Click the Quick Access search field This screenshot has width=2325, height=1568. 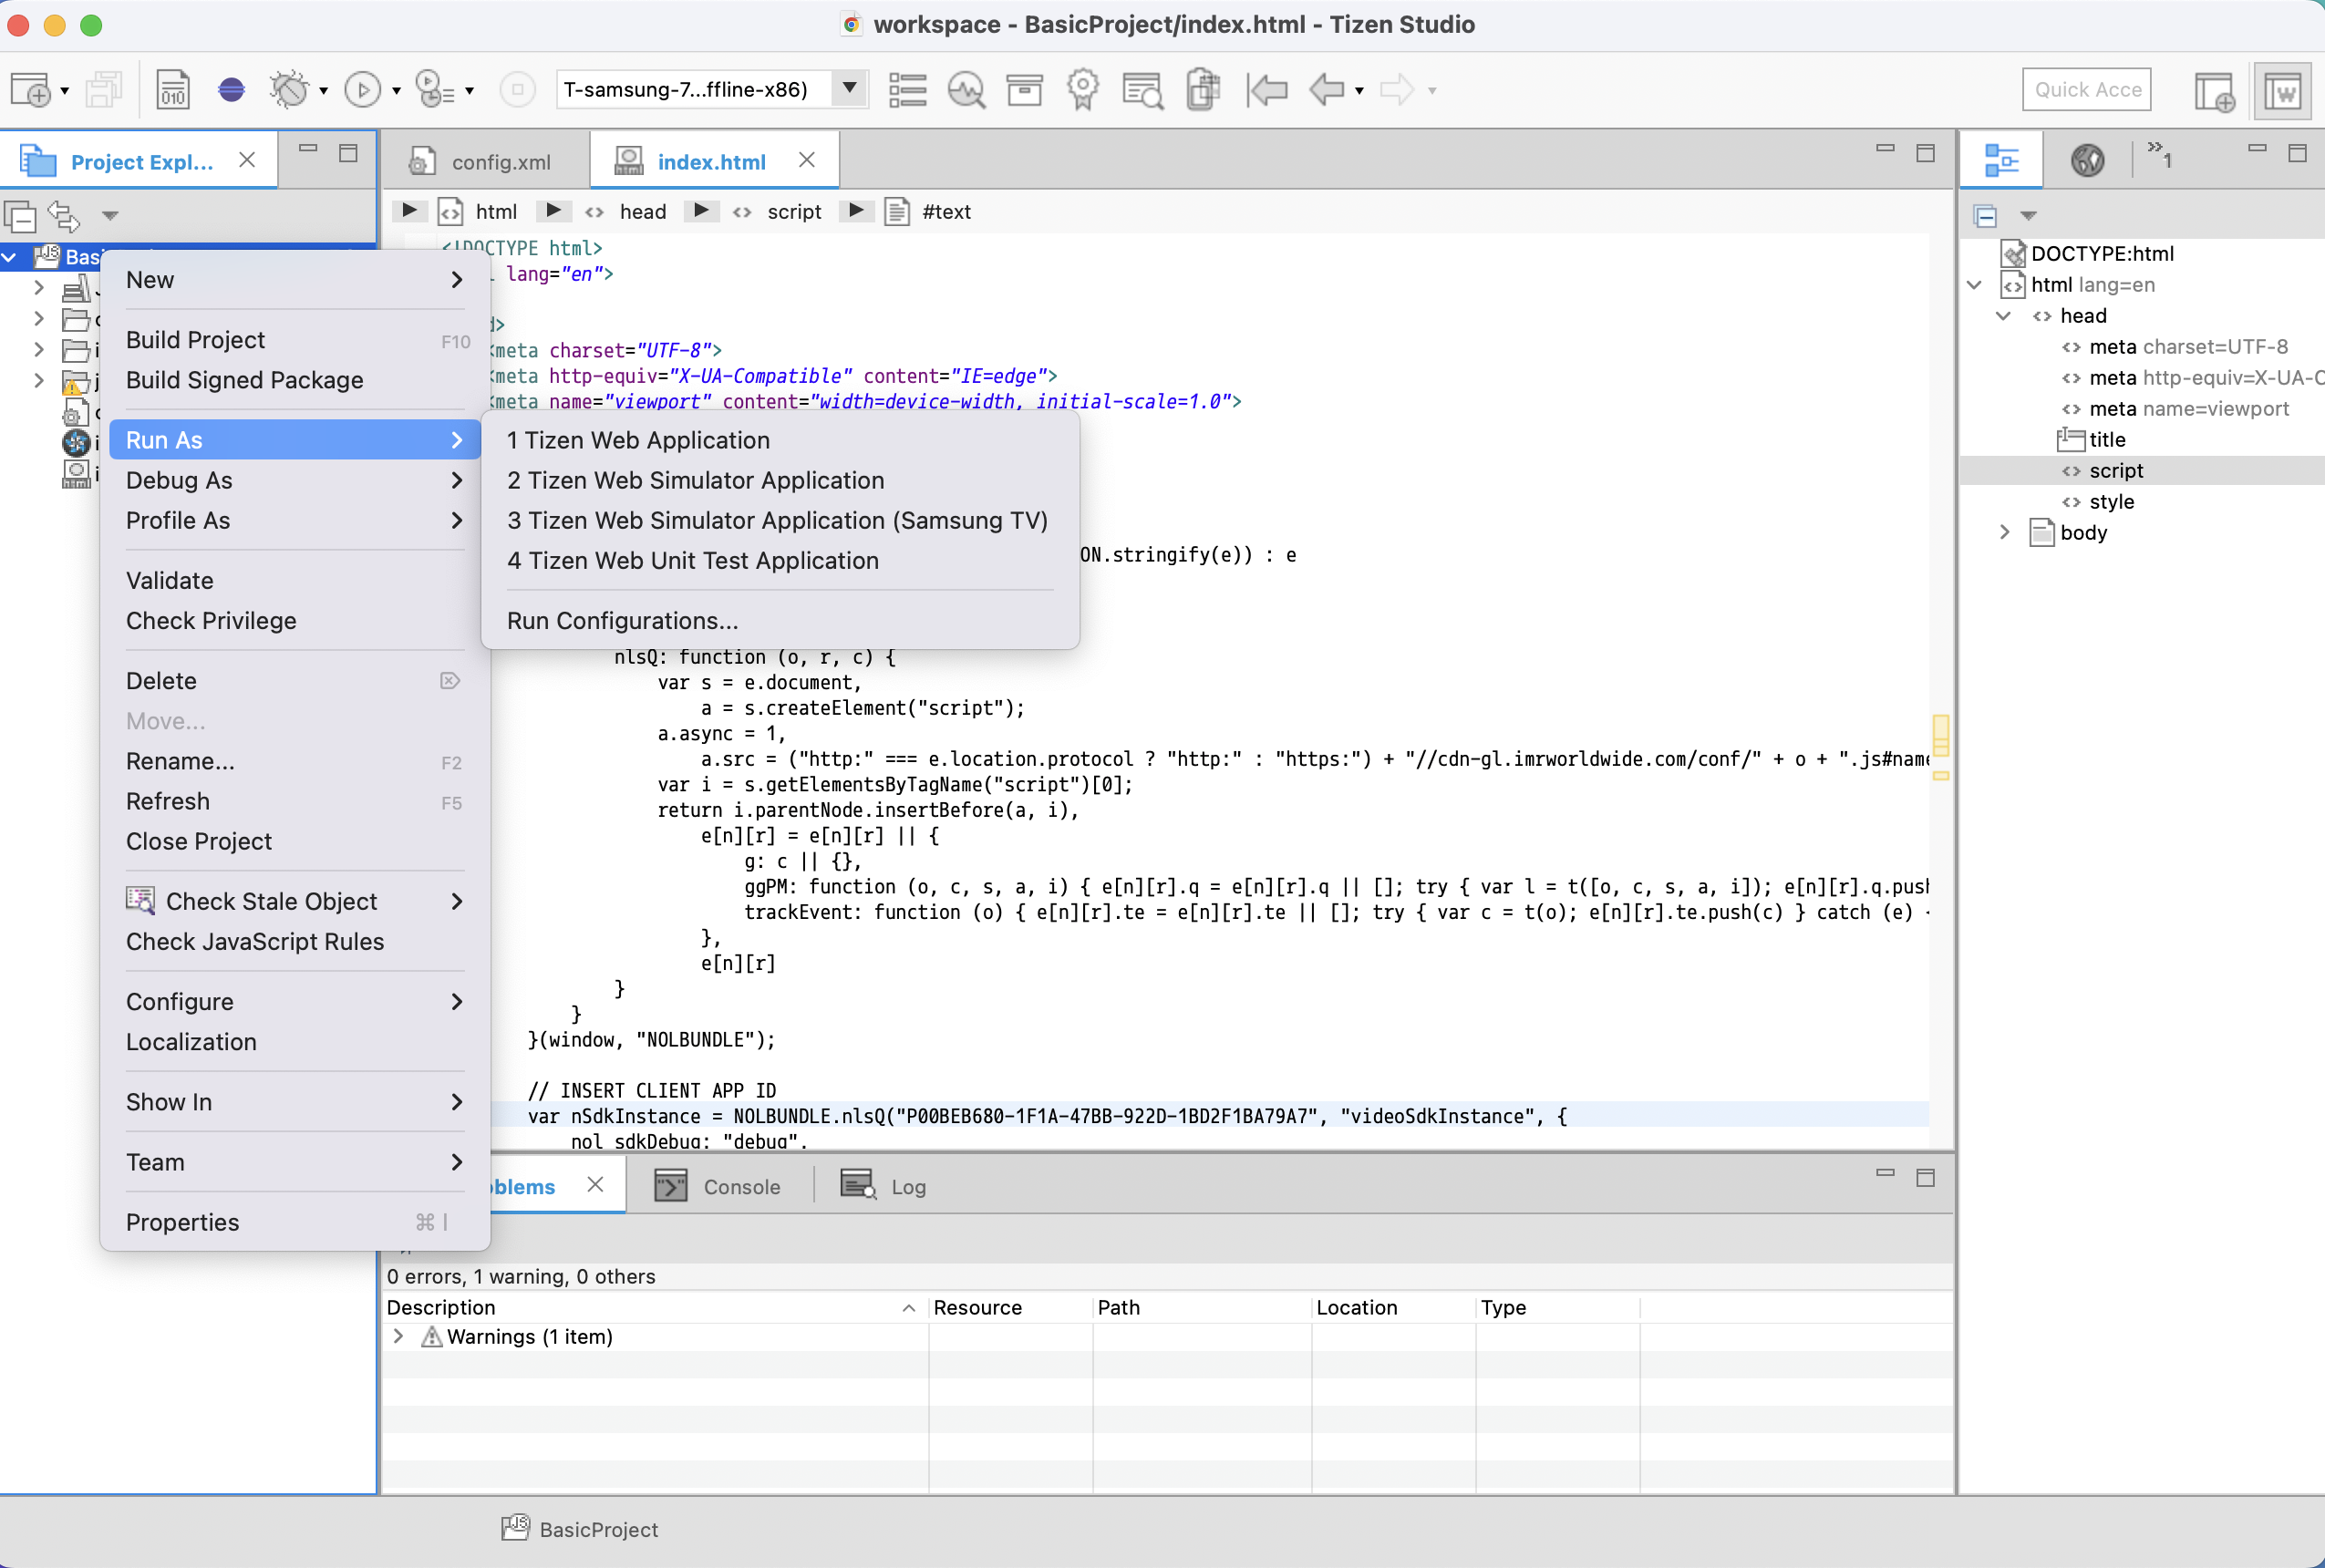tap(2087, 90)
